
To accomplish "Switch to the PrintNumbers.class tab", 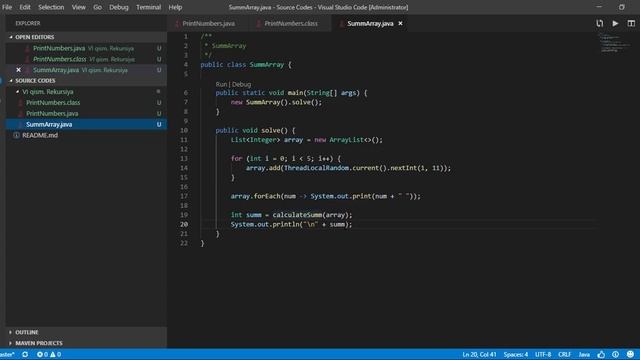I will (290, 24).
